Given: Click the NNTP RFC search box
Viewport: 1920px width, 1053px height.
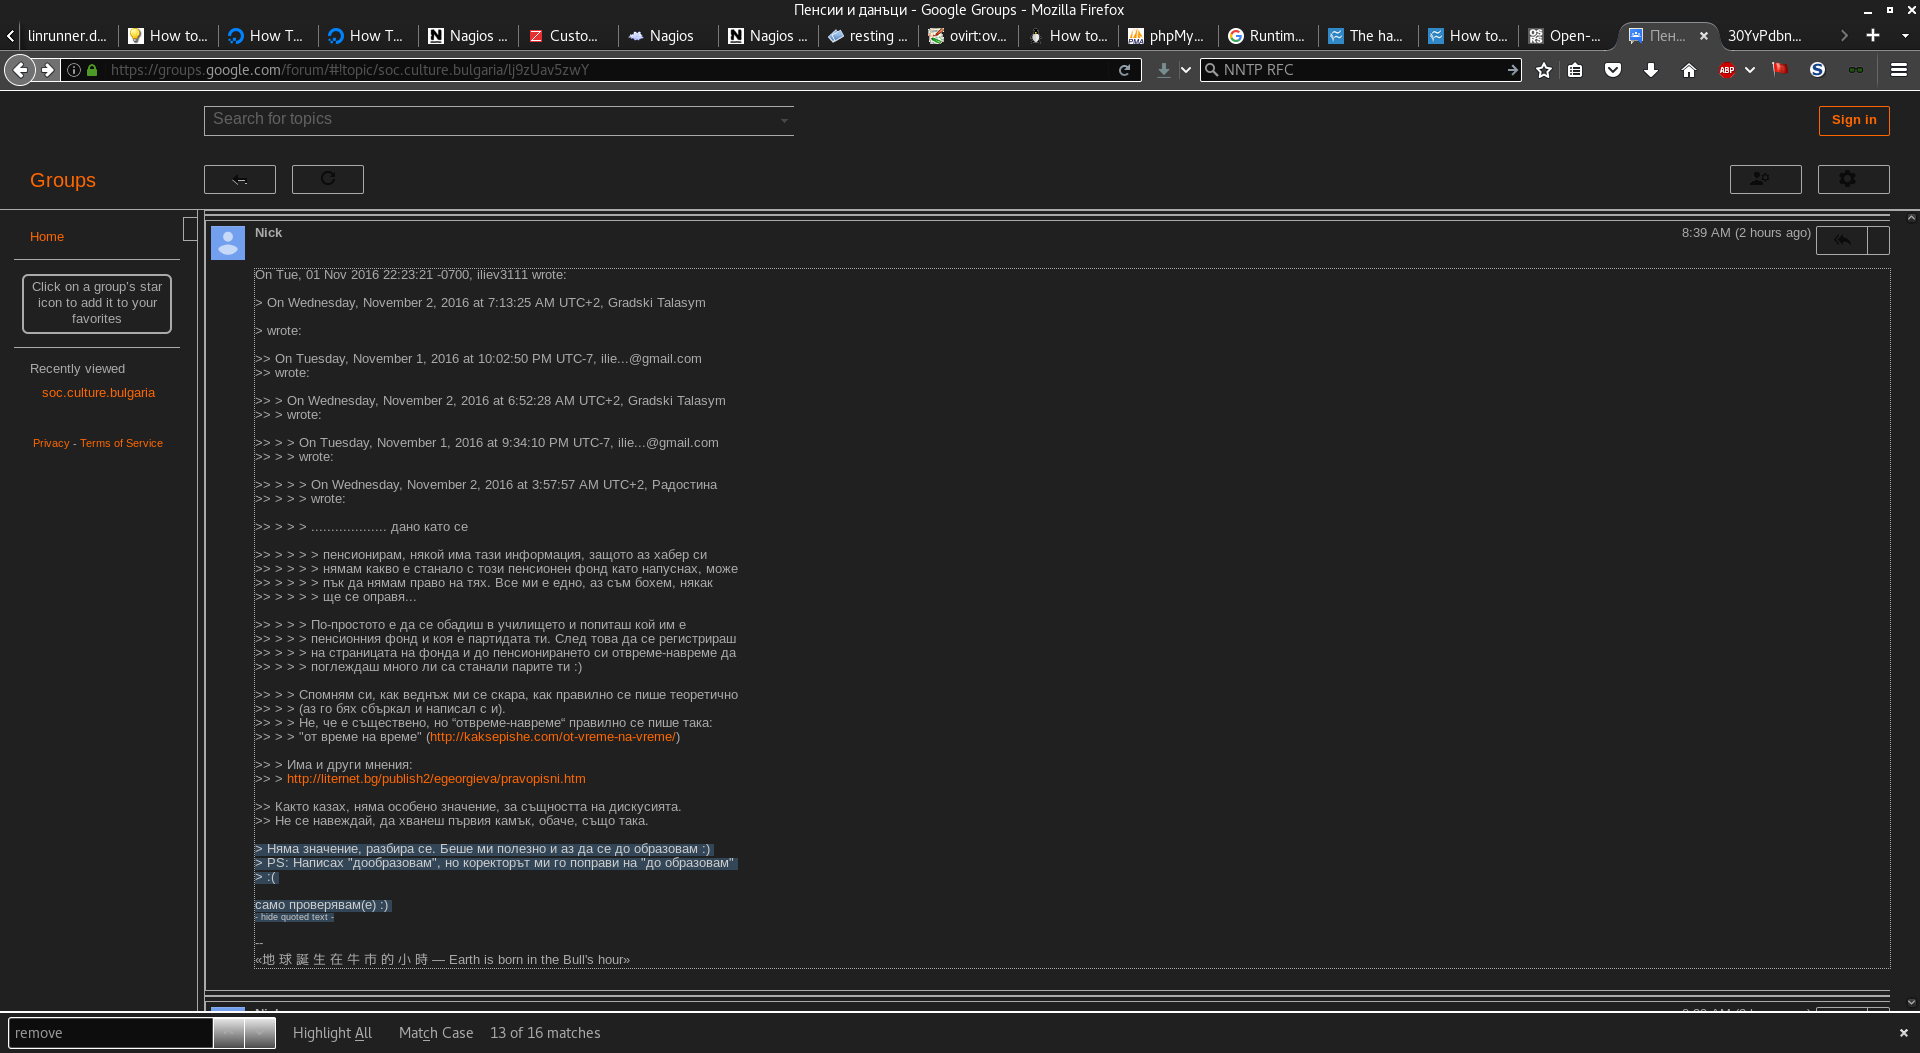Looking at the screenshot, I should click(x=1362, y=70).
